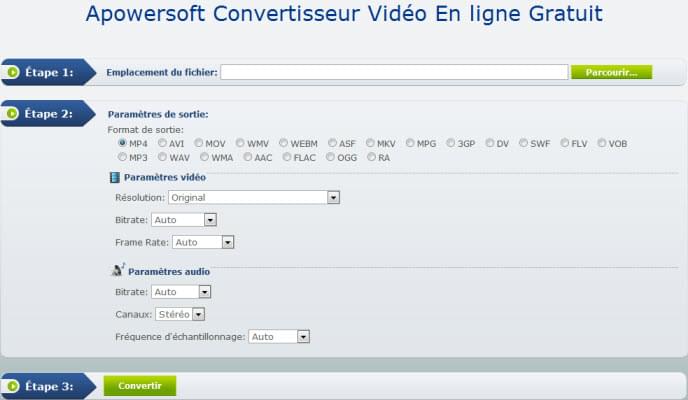Choose the DV format option
The width and height of the screenshot is (688, 400).
[x=490, y=143]
